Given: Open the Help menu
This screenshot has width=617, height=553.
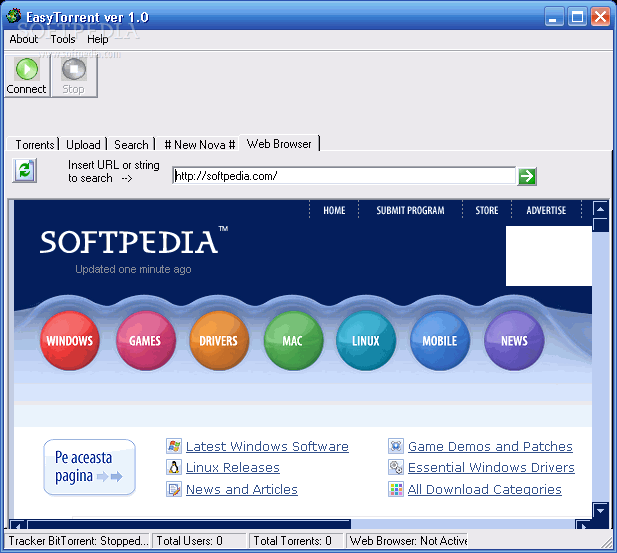Looking at the screenshot, I should click(x=98, y=39).
